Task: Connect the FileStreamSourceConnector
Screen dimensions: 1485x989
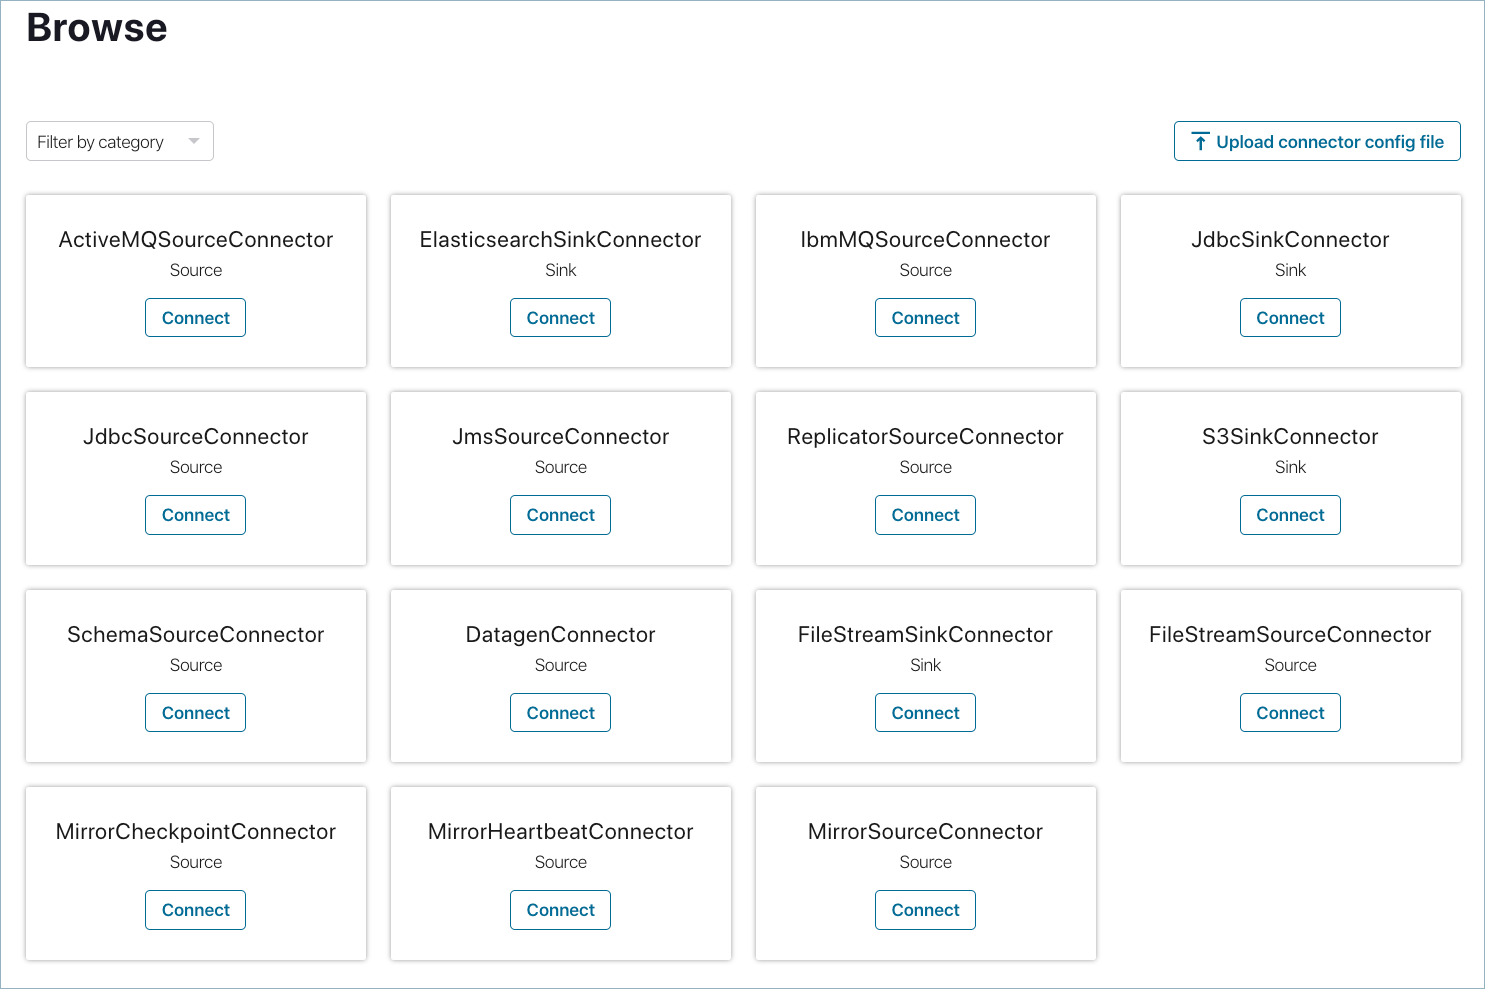Action: point(1290,713)
